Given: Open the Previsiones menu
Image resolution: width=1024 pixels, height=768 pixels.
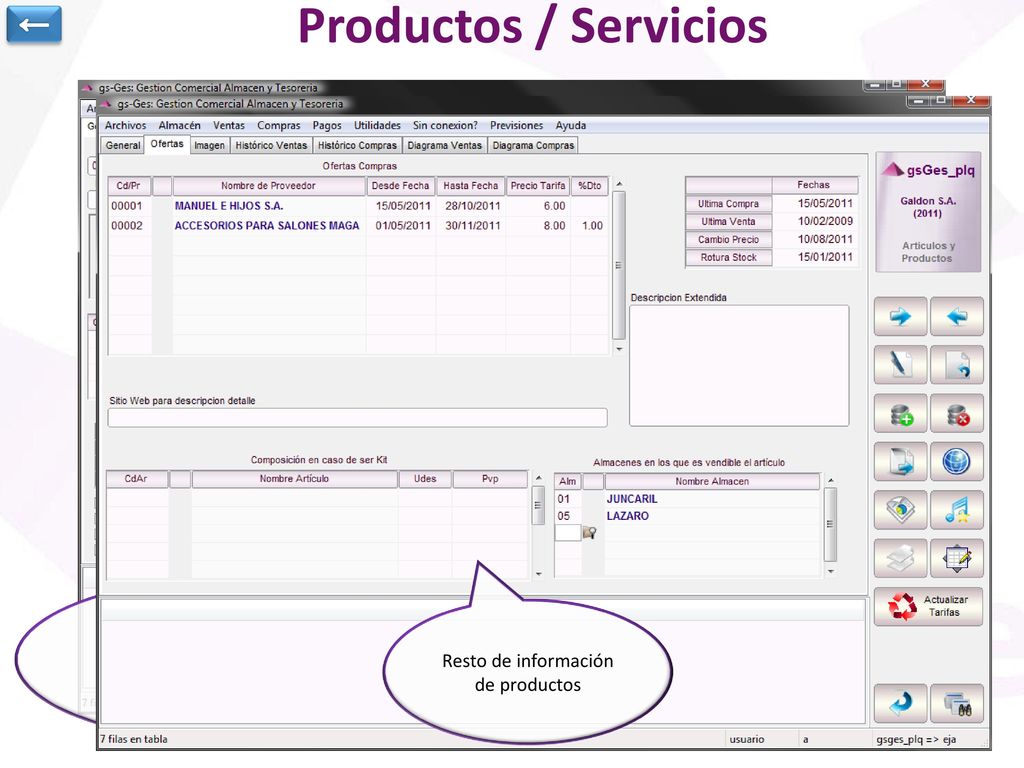Looking at the screenshot, I should pos(516,125).
